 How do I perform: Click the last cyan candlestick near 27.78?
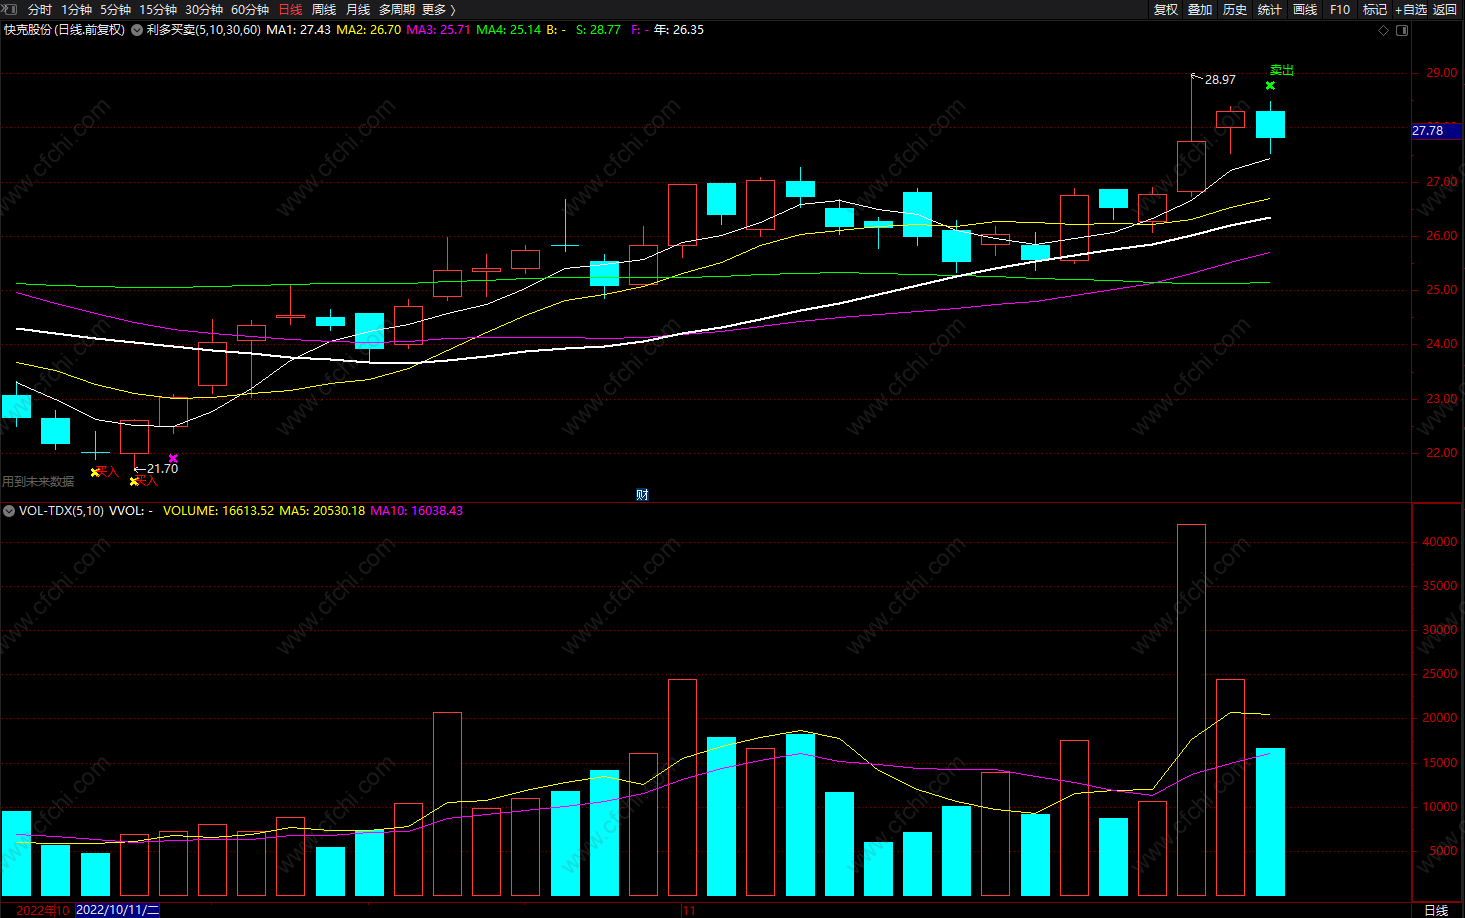click(x=1270, y=124)
